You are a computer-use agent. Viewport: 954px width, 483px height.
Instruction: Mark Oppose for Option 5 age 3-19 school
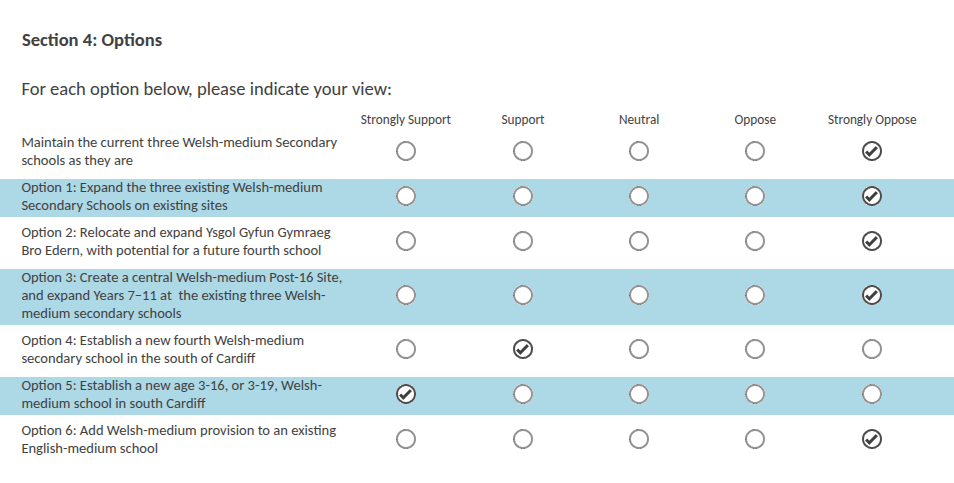click(x=755, y=394)
